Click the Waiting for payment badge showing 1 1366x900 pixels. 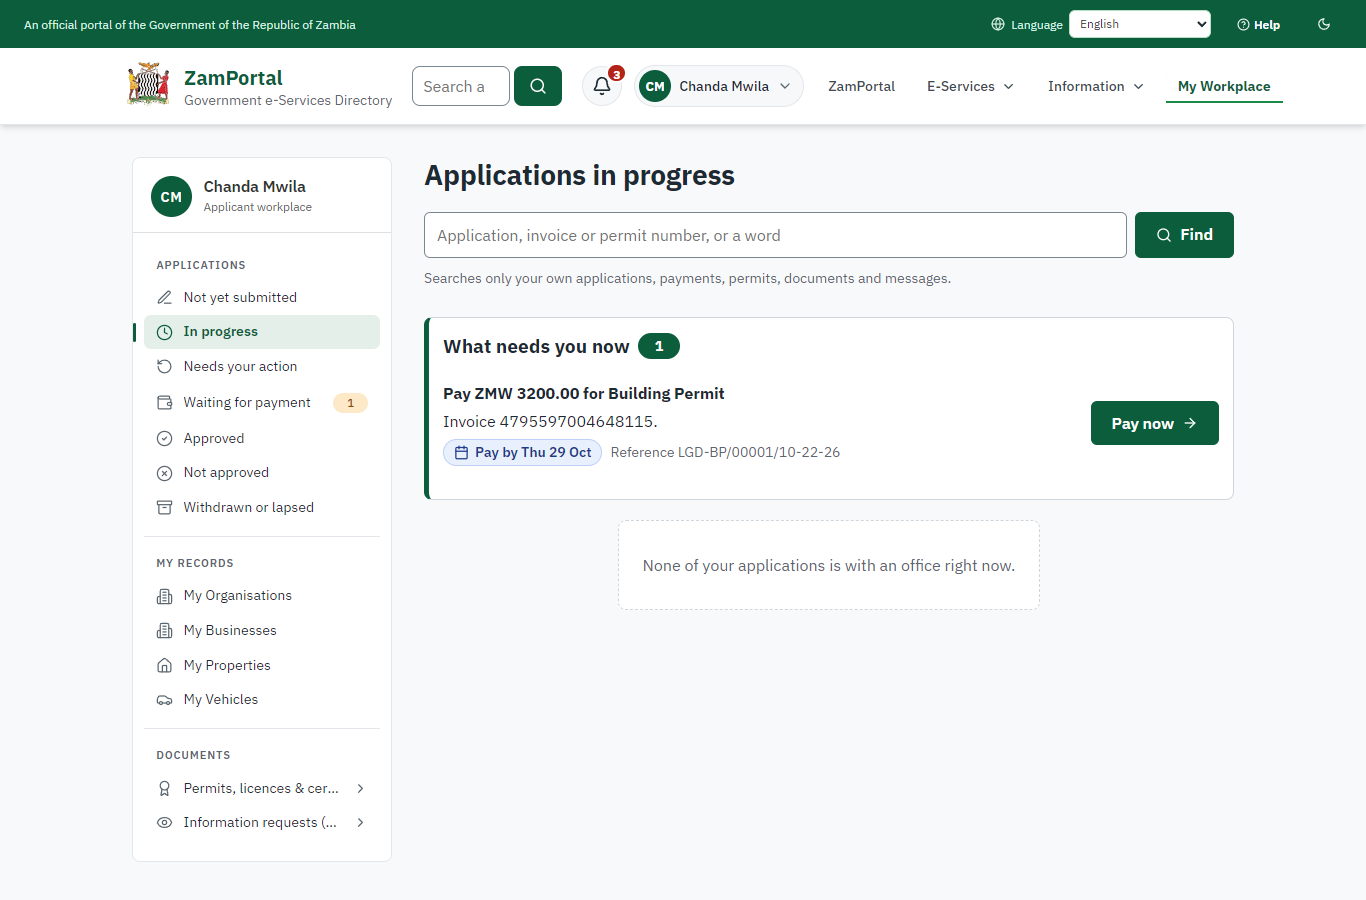pos(350,403)
